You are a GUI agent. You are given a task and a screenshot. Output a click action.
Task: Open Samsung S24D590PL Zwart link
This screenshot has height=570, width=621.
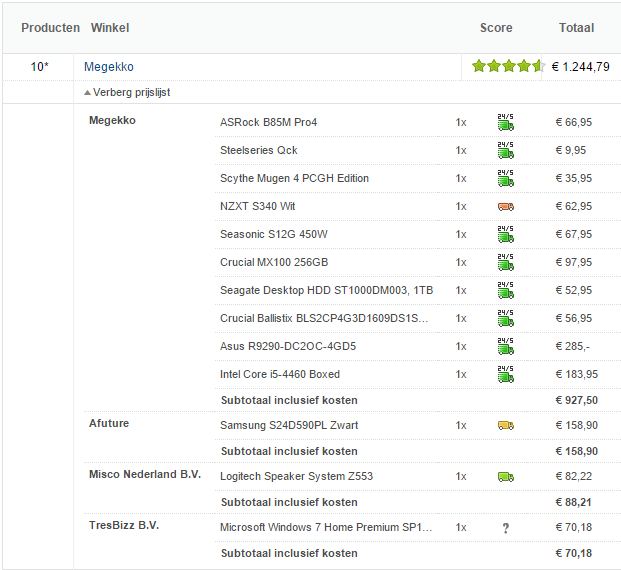click(289, 425)
